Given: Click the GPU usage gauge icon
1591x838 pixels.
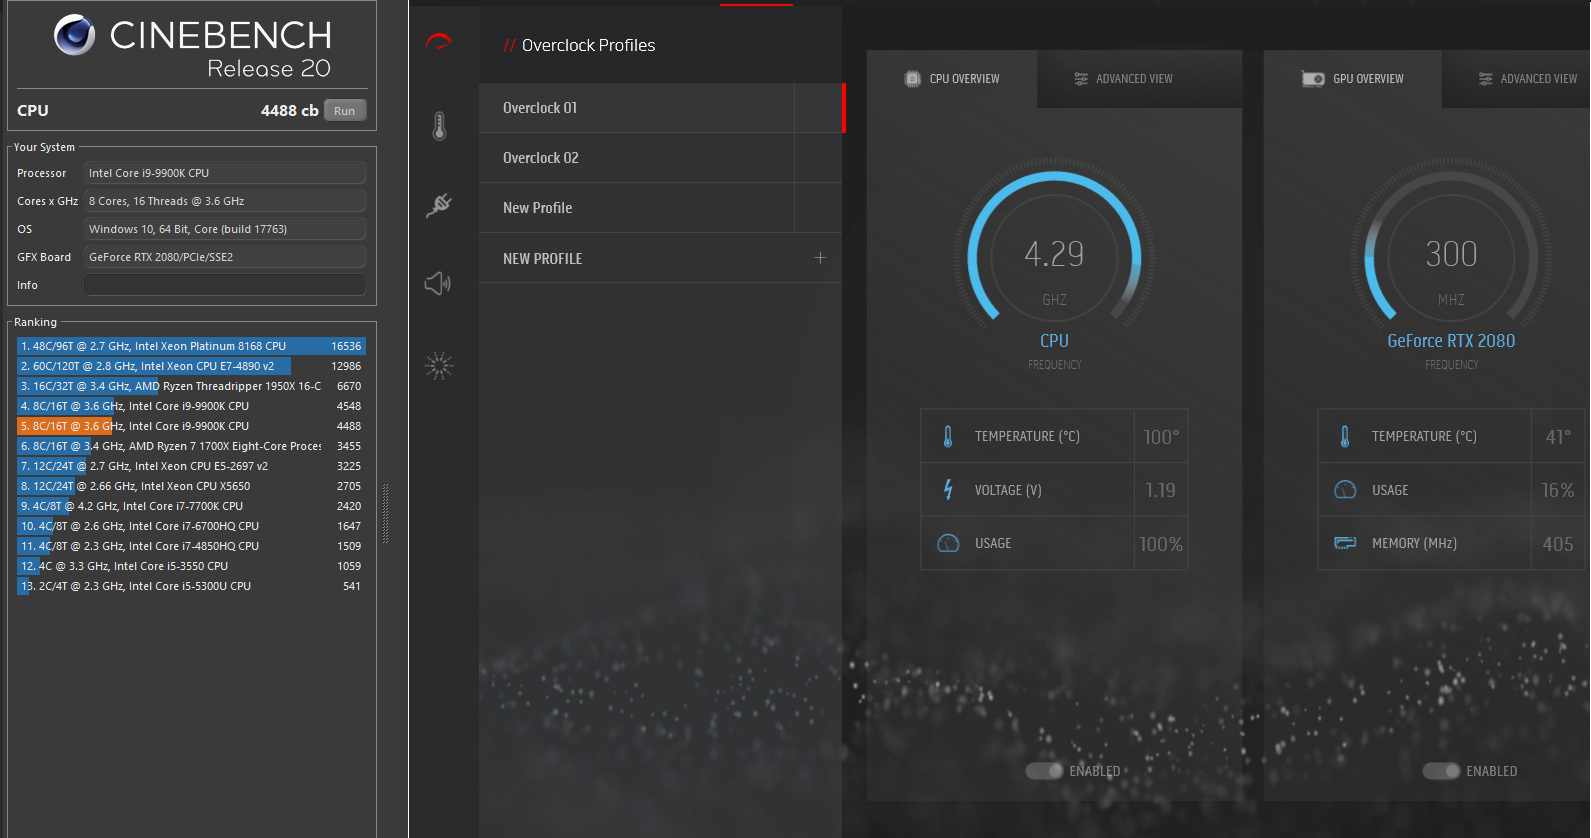Looking at the screenshot, I should tap(1345, 490).
